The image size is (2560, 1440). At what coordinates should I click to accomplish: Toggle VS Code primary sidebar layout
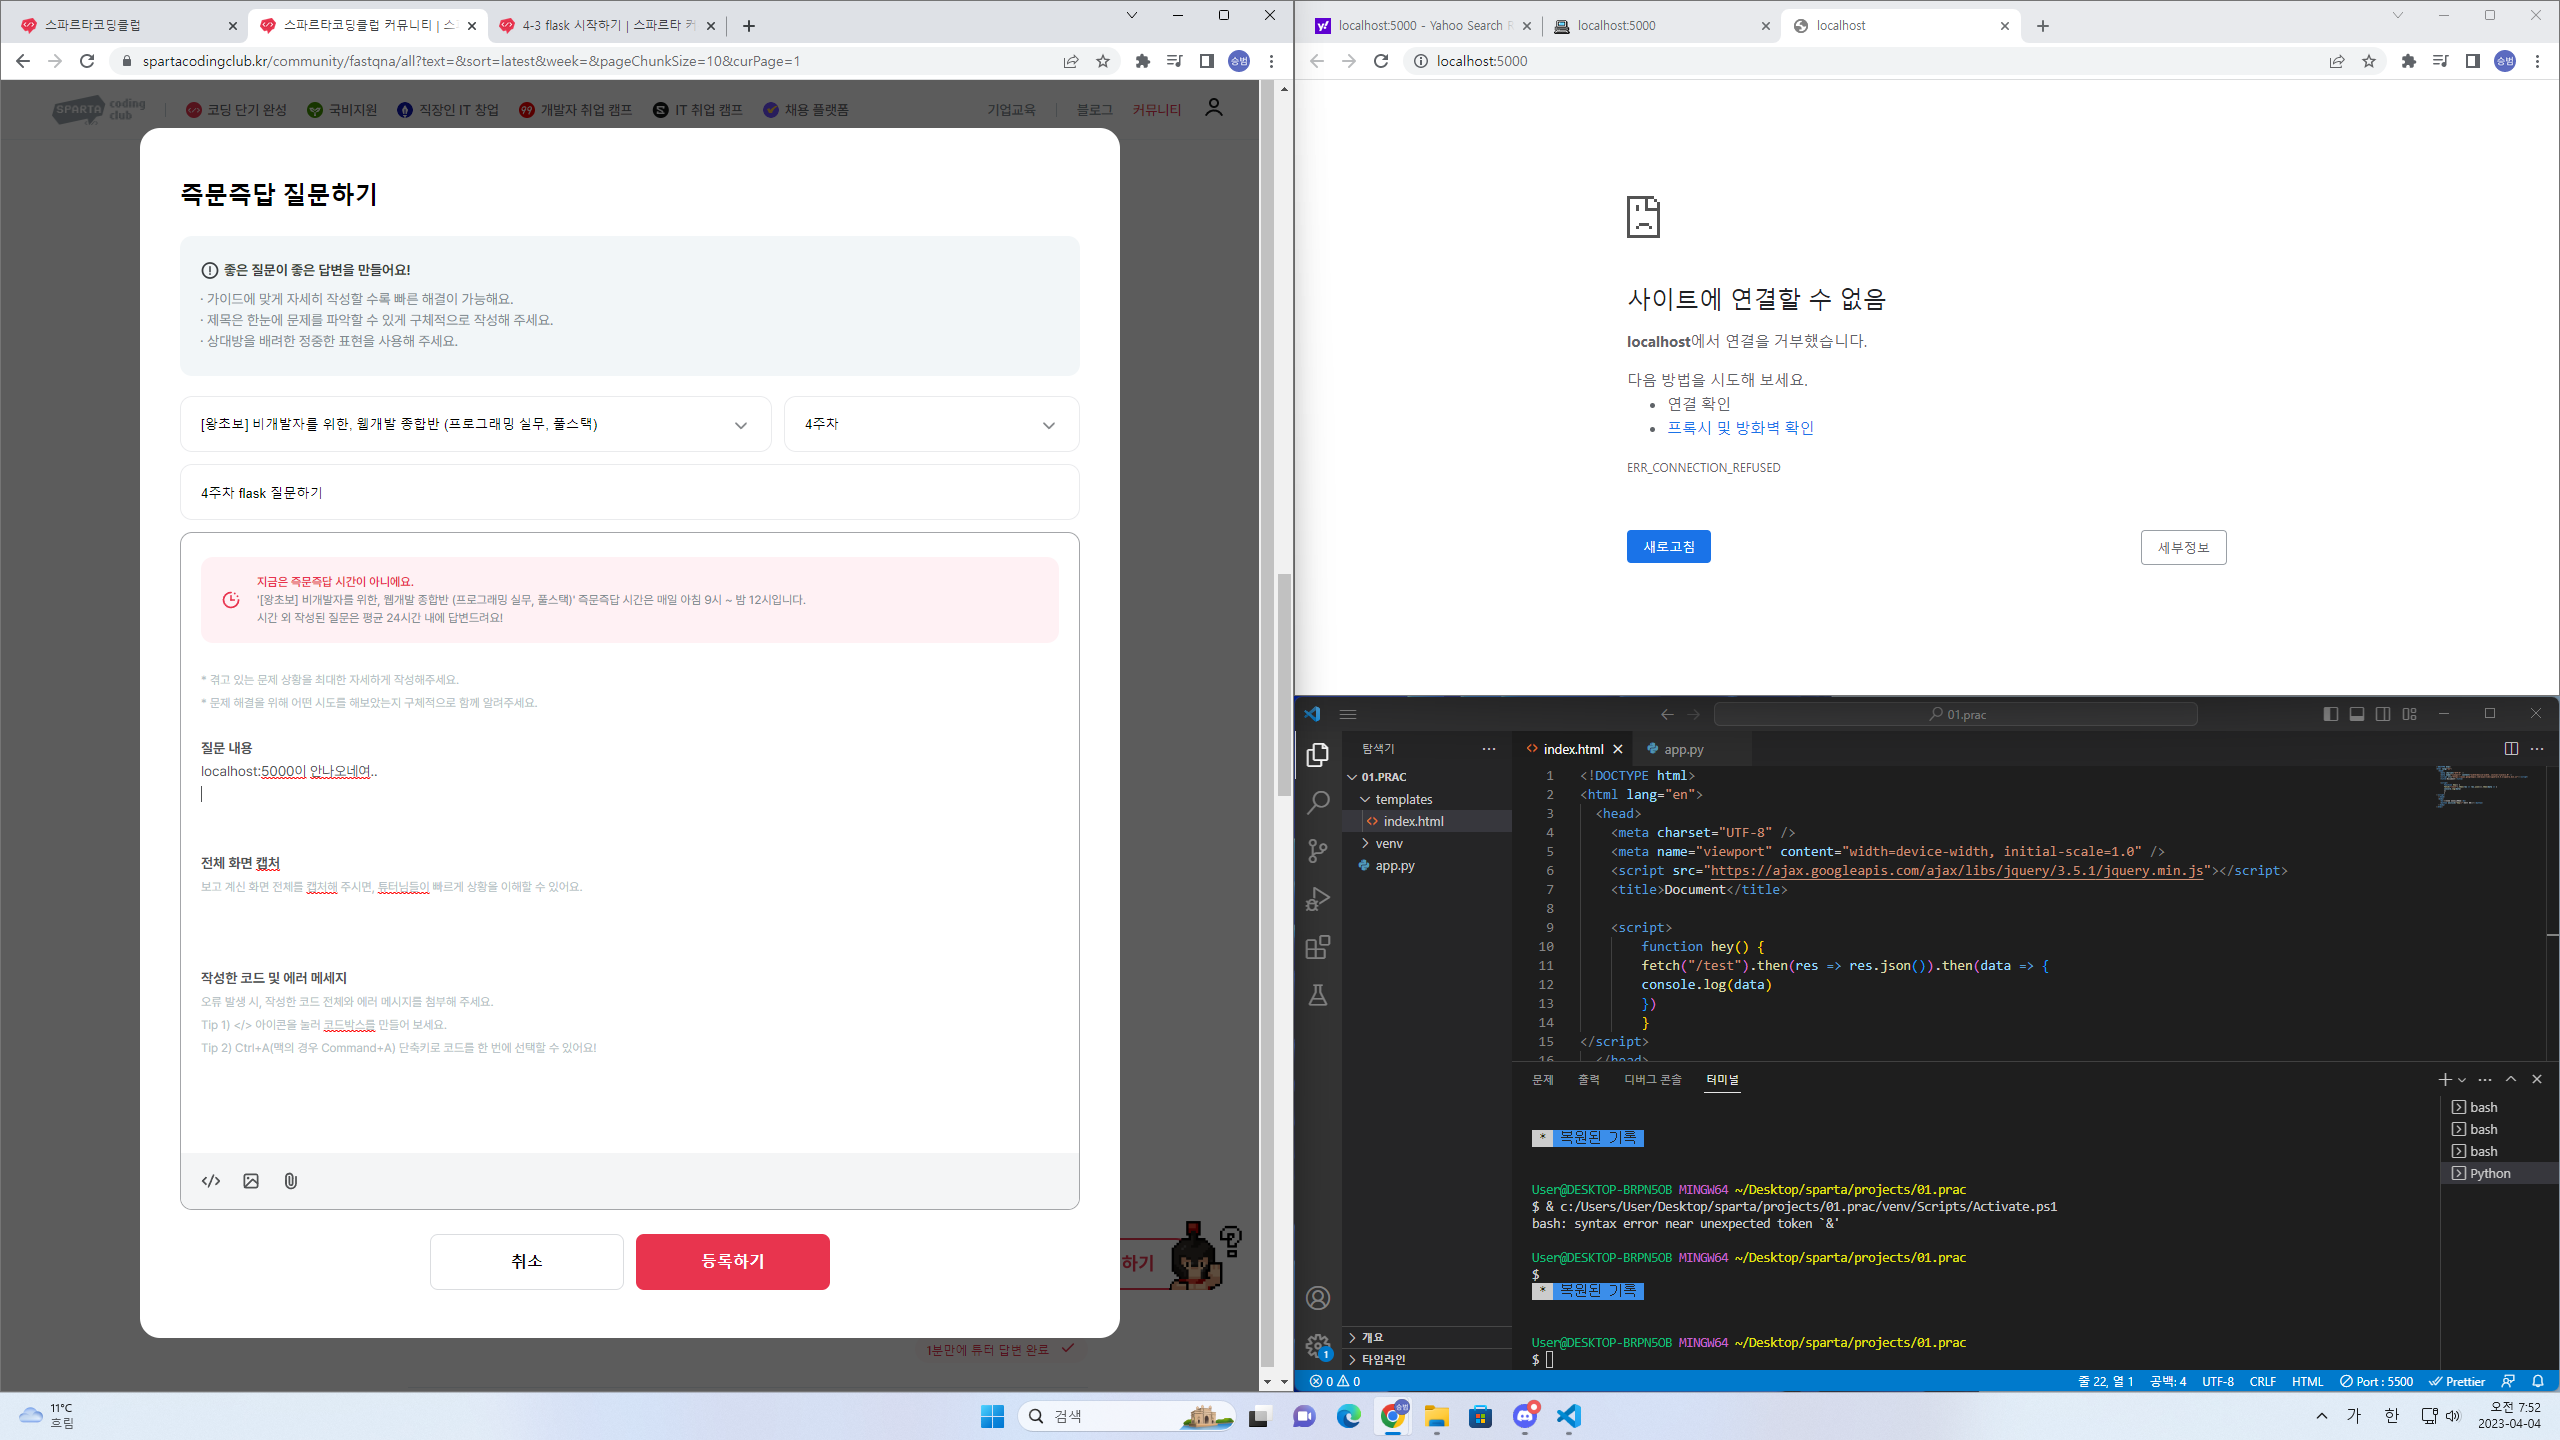(x=2331, y=714)
